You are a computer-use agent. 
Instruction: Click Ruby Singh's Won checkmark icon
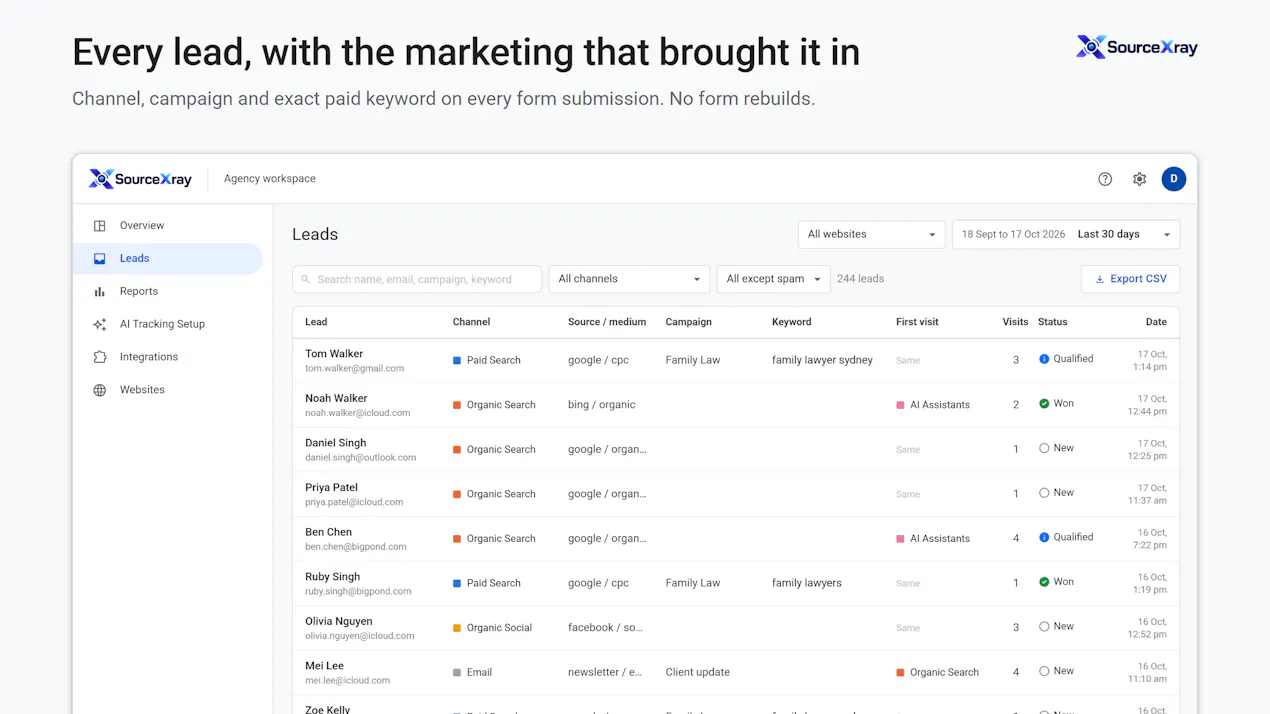[x=1044, y=582]
